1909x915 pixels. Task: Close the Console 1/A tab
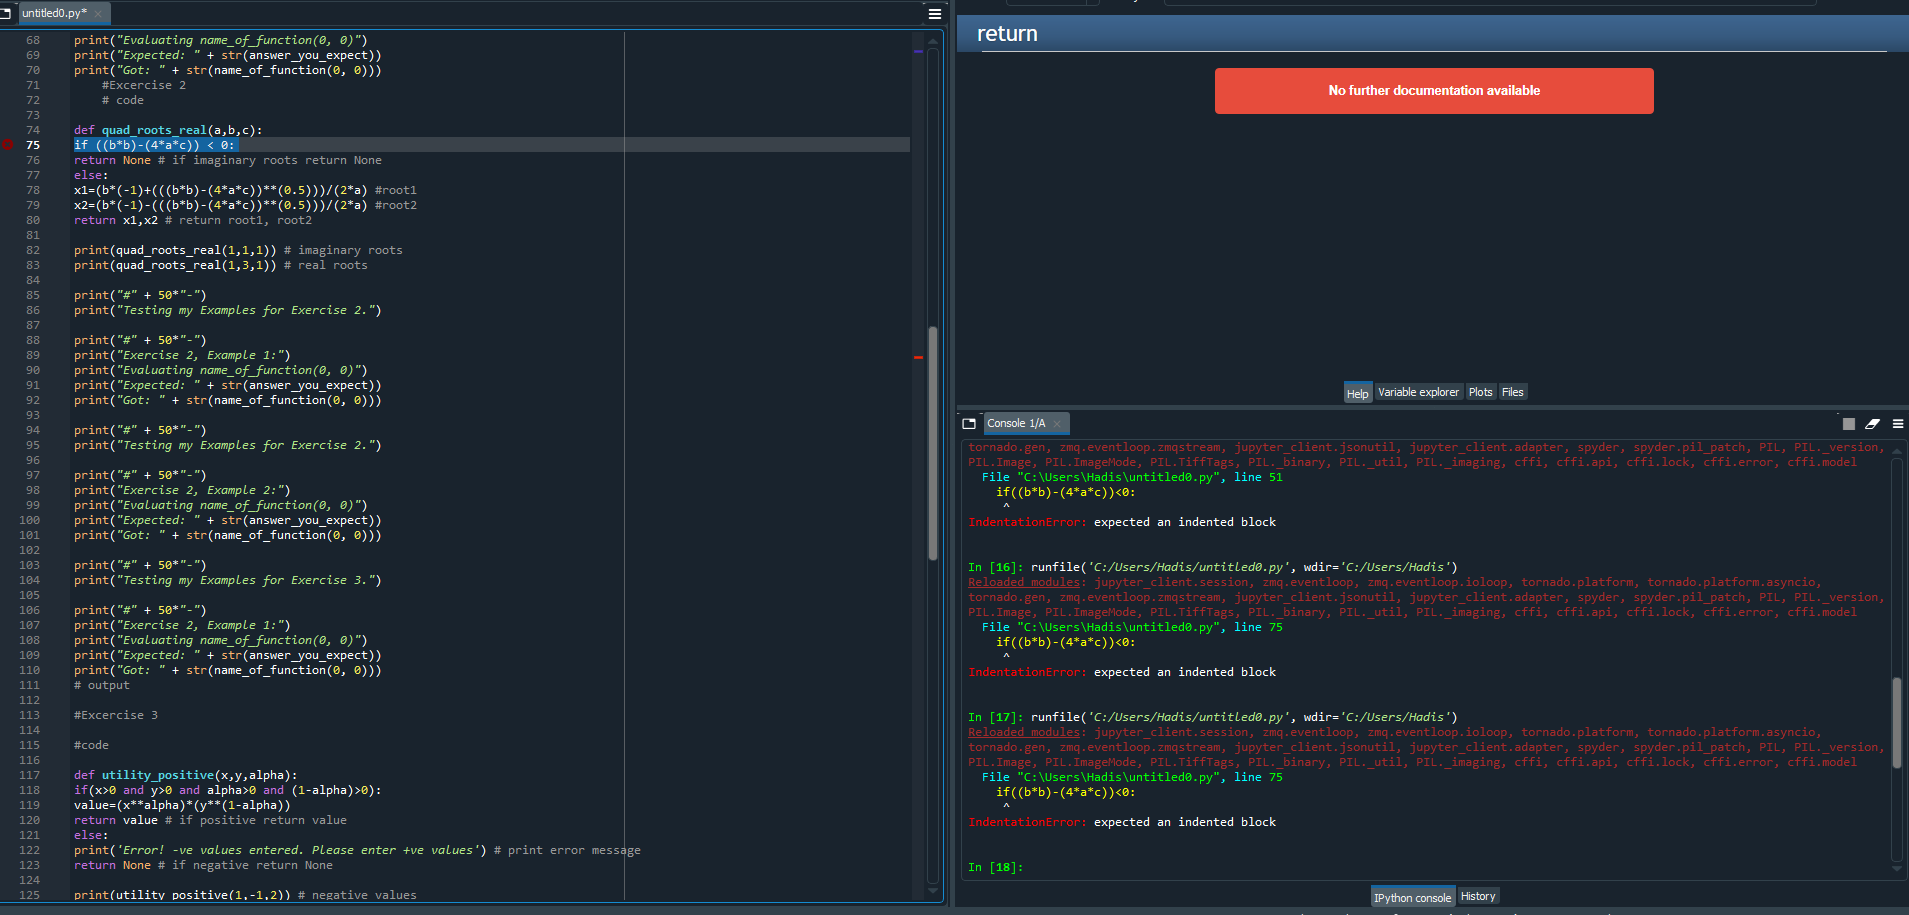click(1057, 424)
